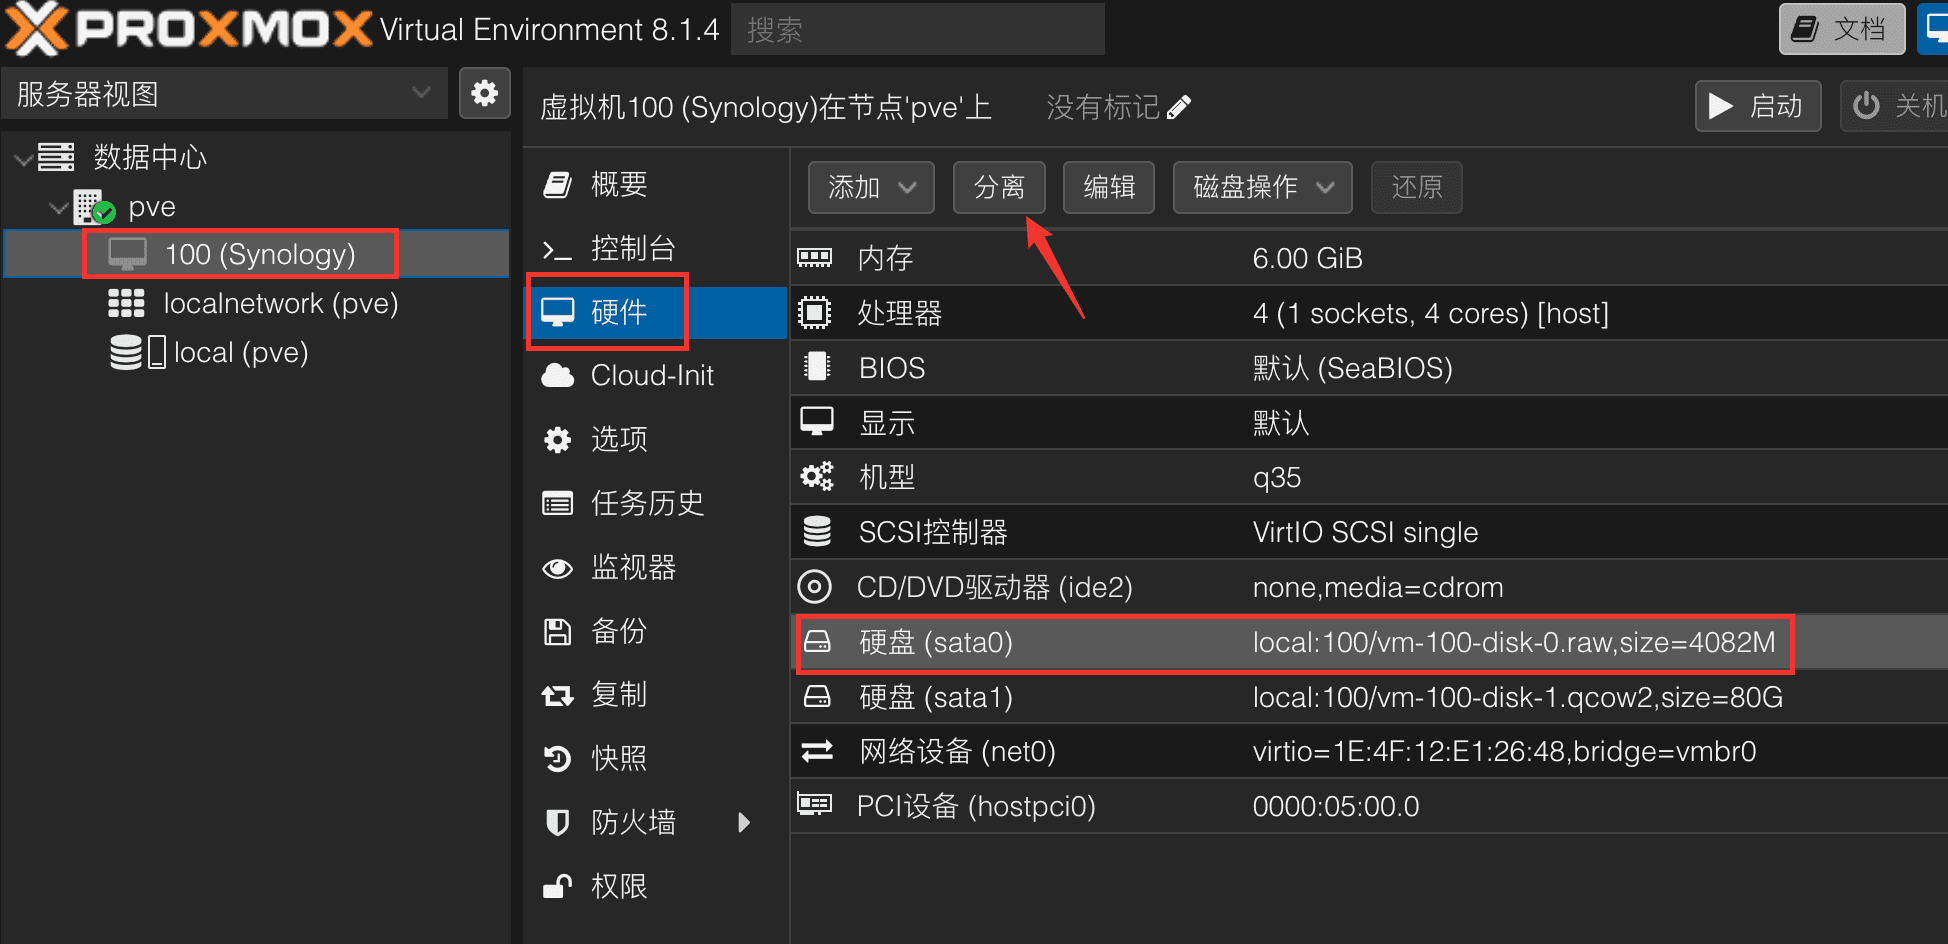Open the 监视器 monitor tab
This screenshot has width=1948, height=944.
656,567
